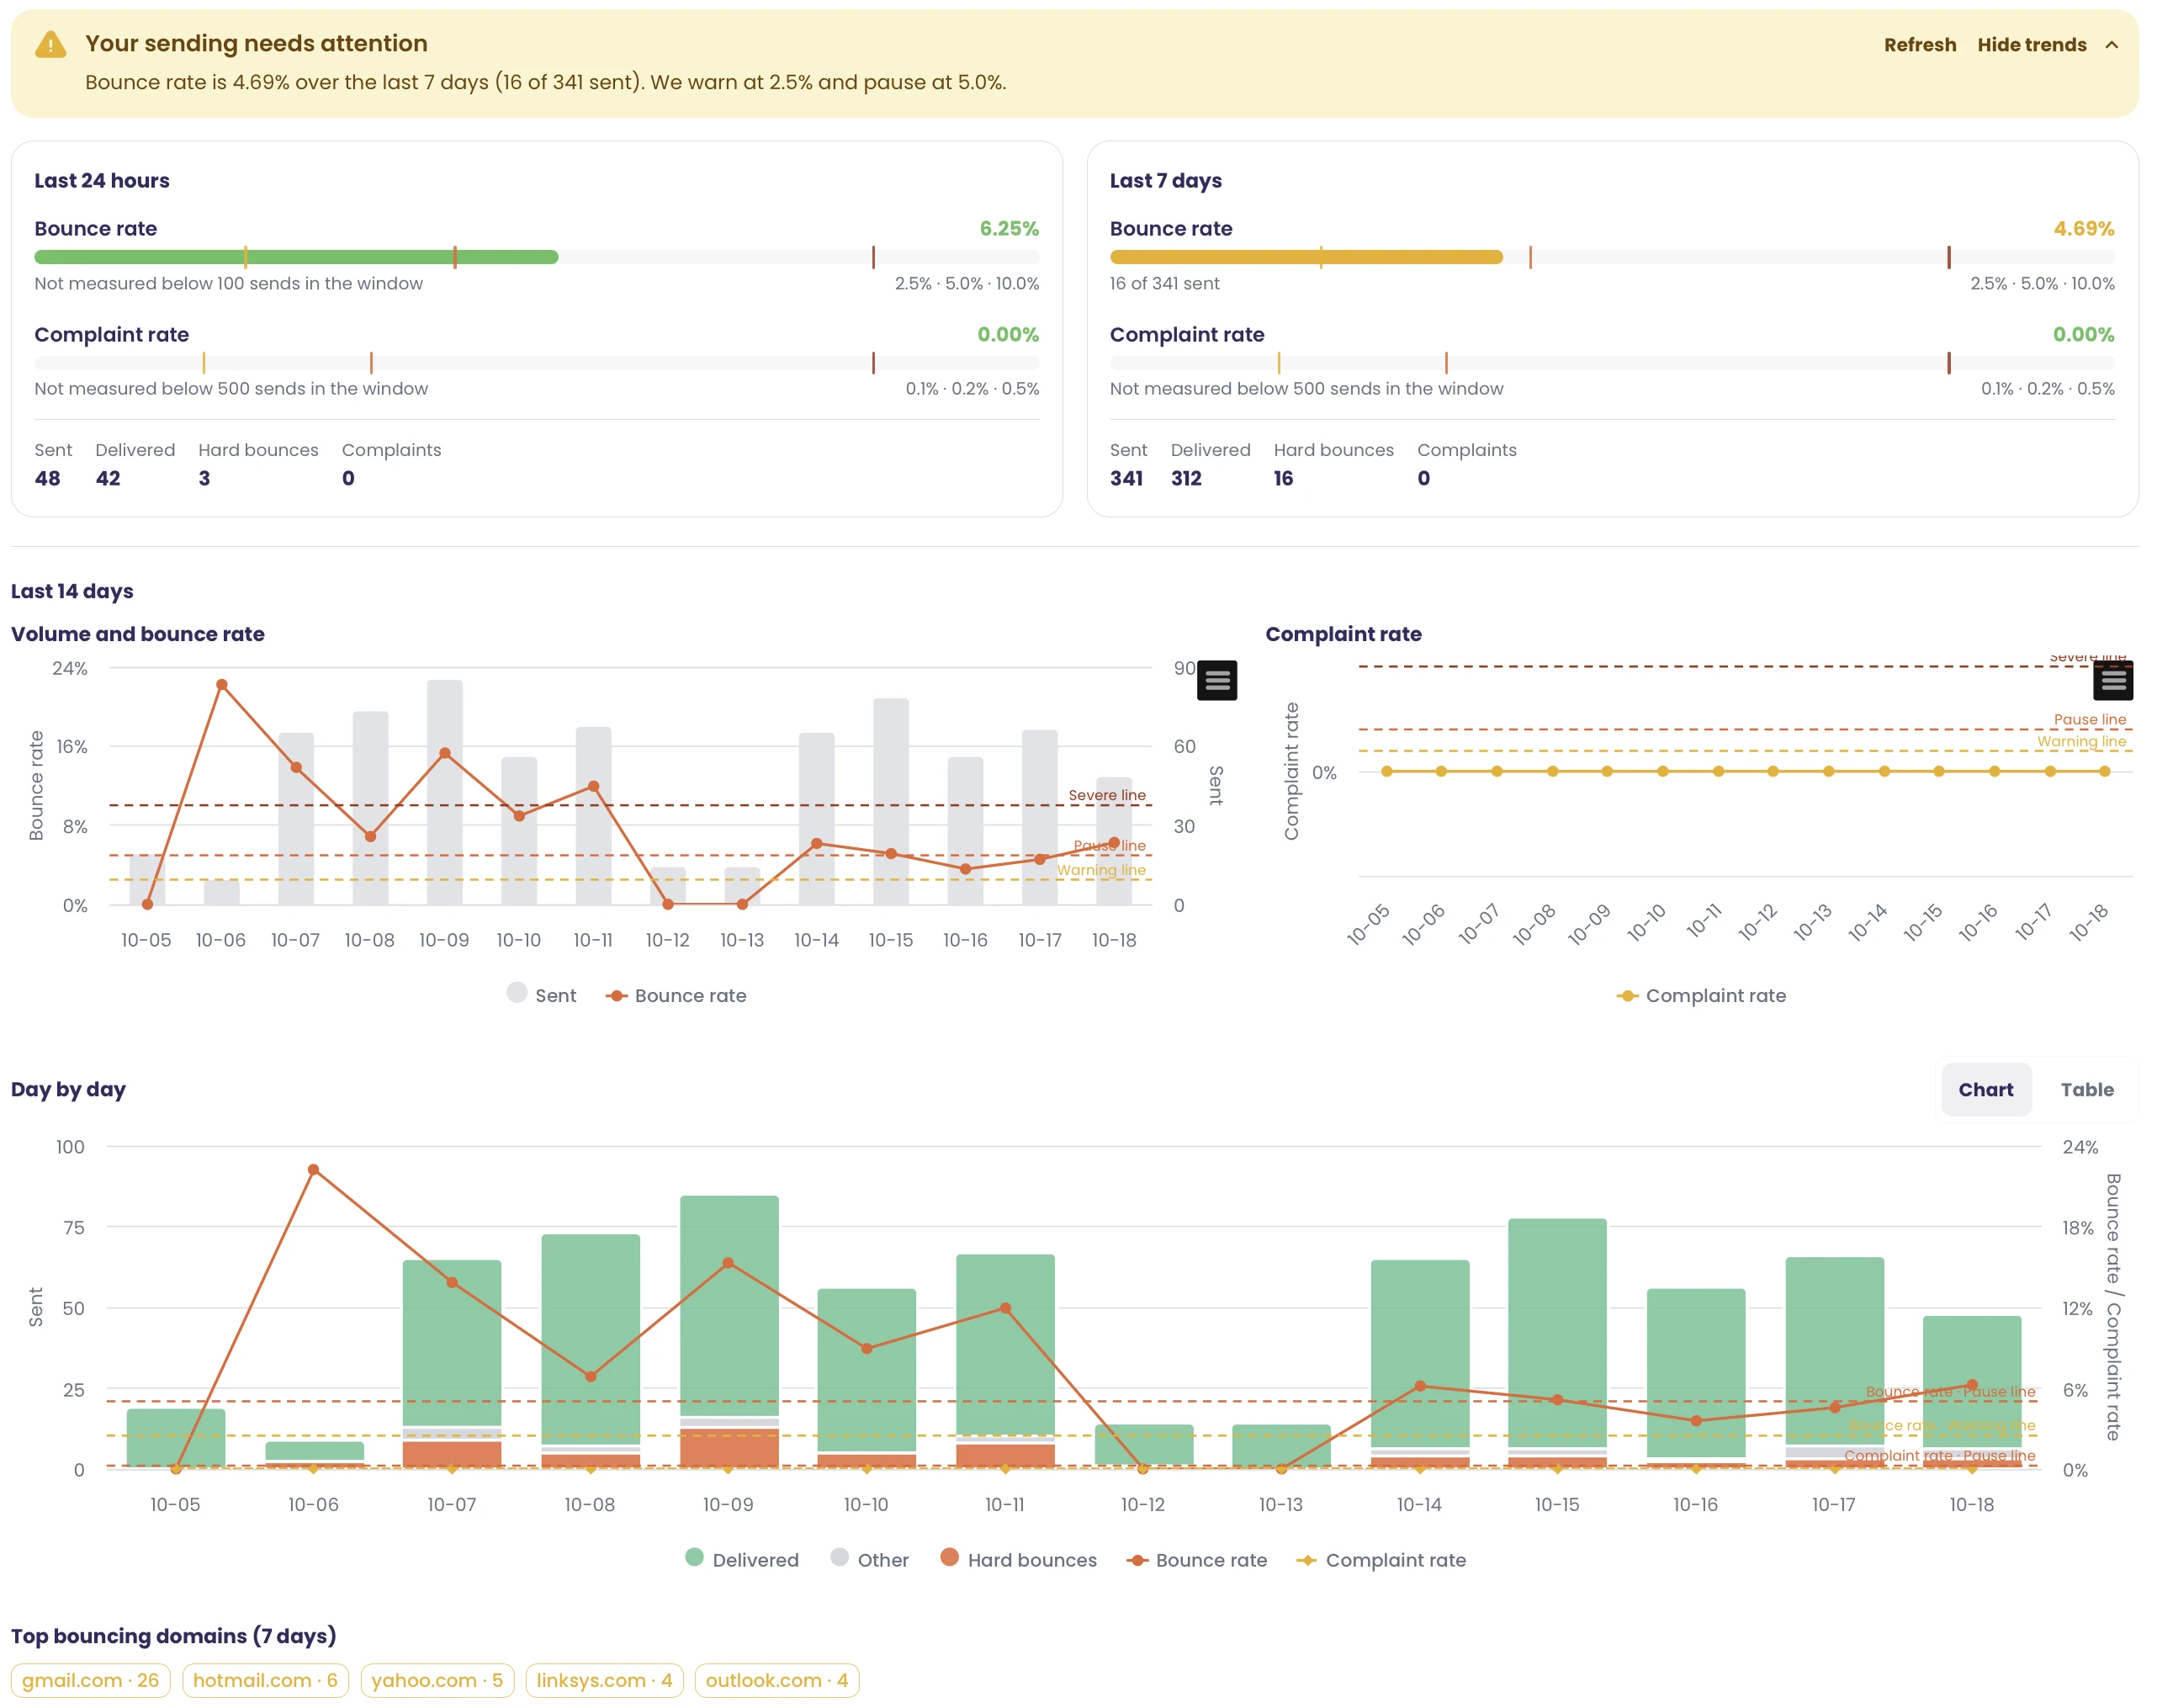
Task: Toggle the Sent series in volume chart legend
Action: 541,995
